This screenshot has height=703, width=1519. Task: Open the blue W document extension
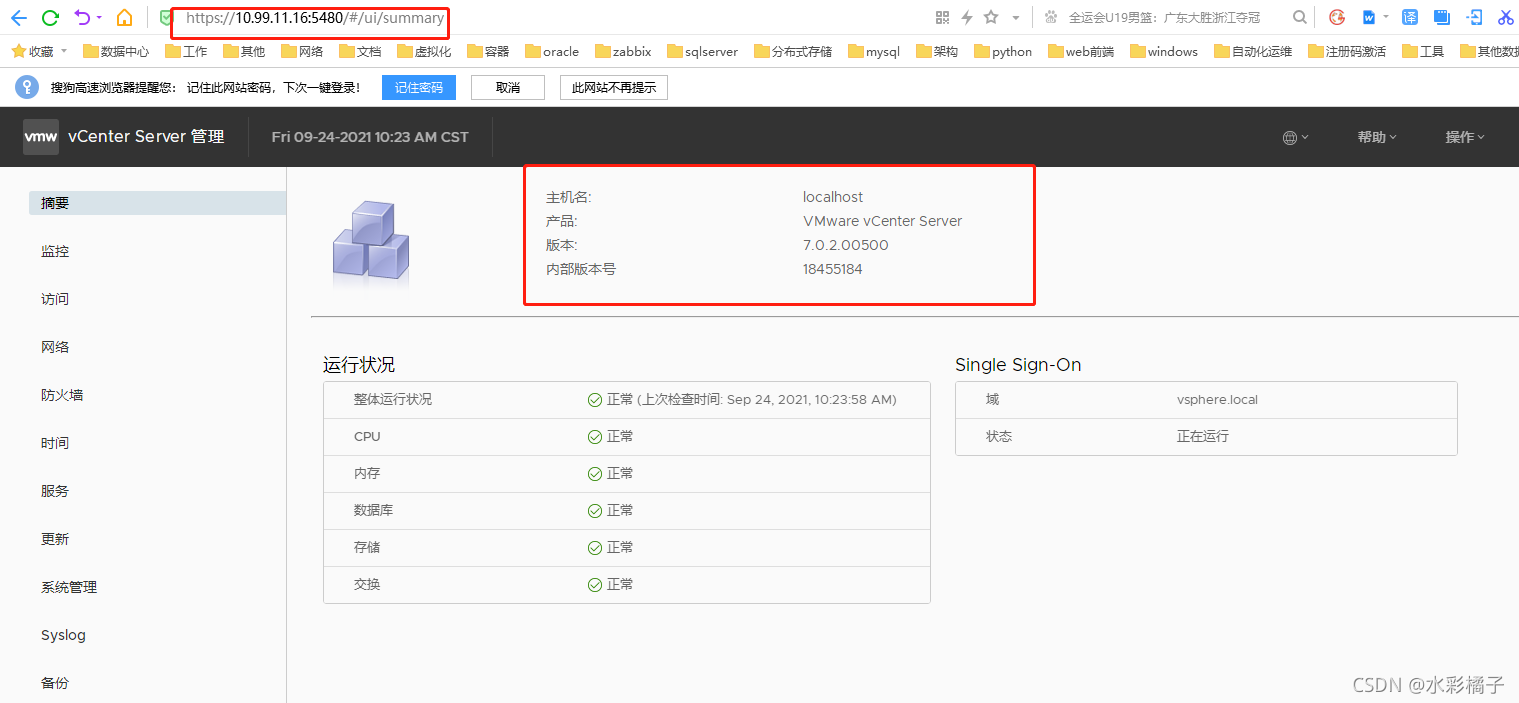pyautogui.click(x=1369, y=17)
